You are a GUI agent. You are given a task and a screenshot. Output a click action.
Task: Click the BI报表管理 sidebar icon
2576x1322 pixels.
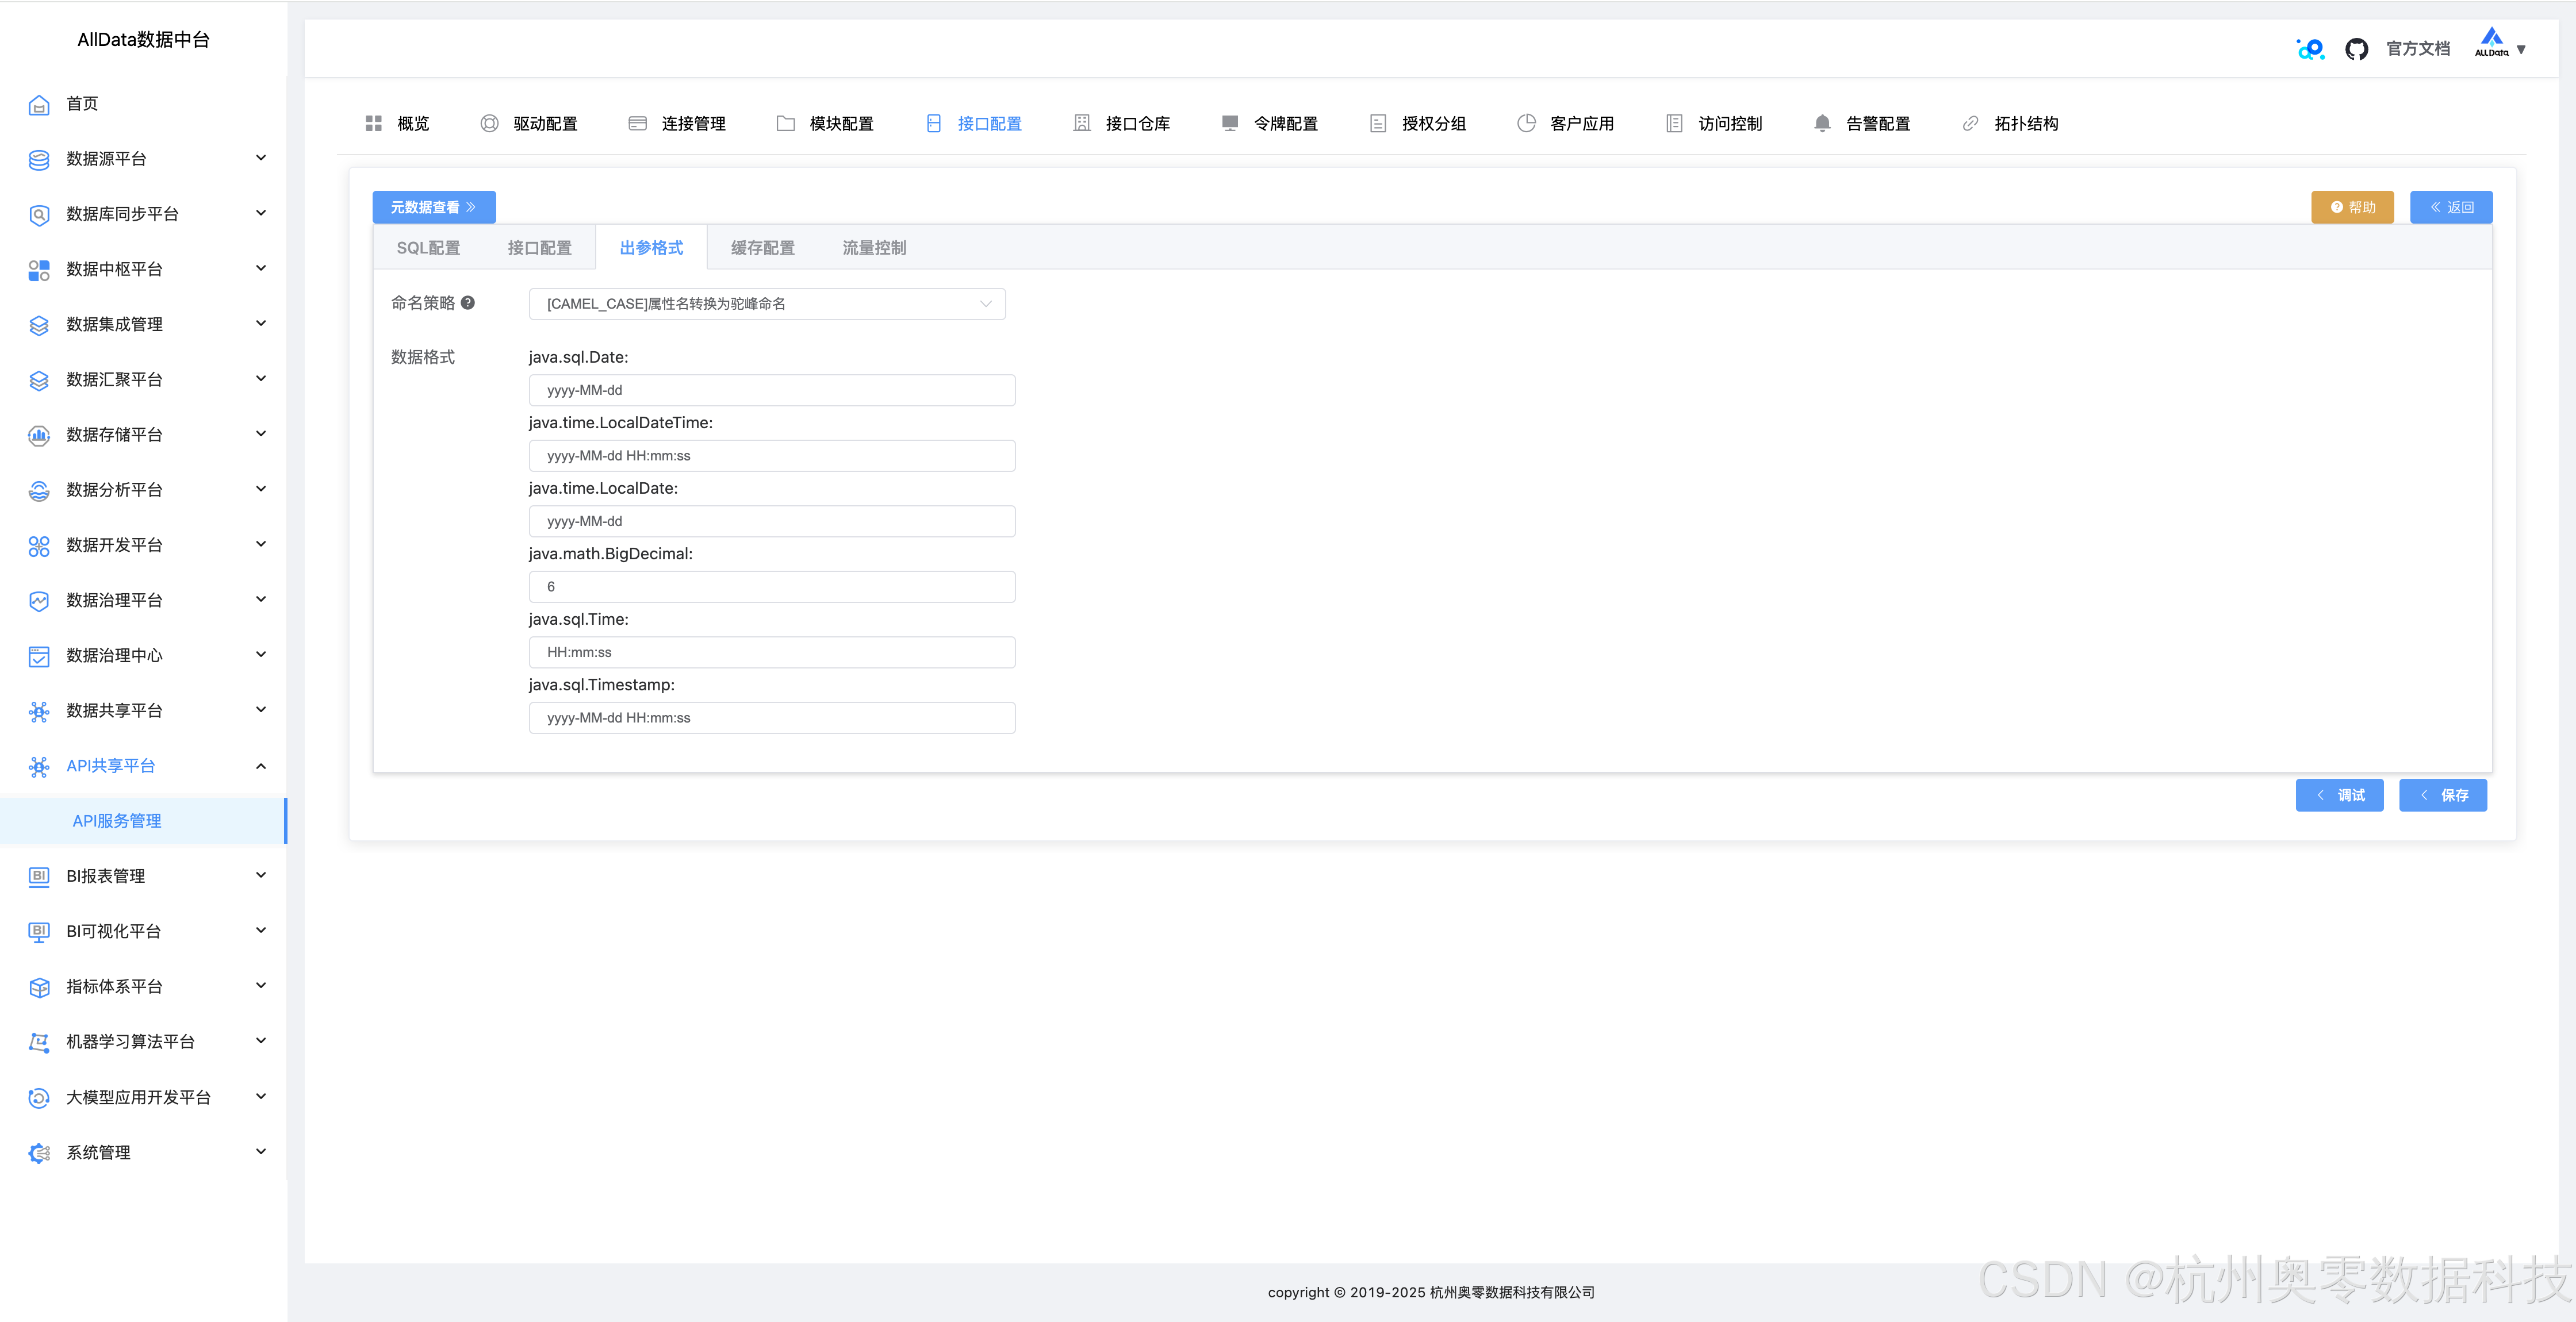(39, 876)
